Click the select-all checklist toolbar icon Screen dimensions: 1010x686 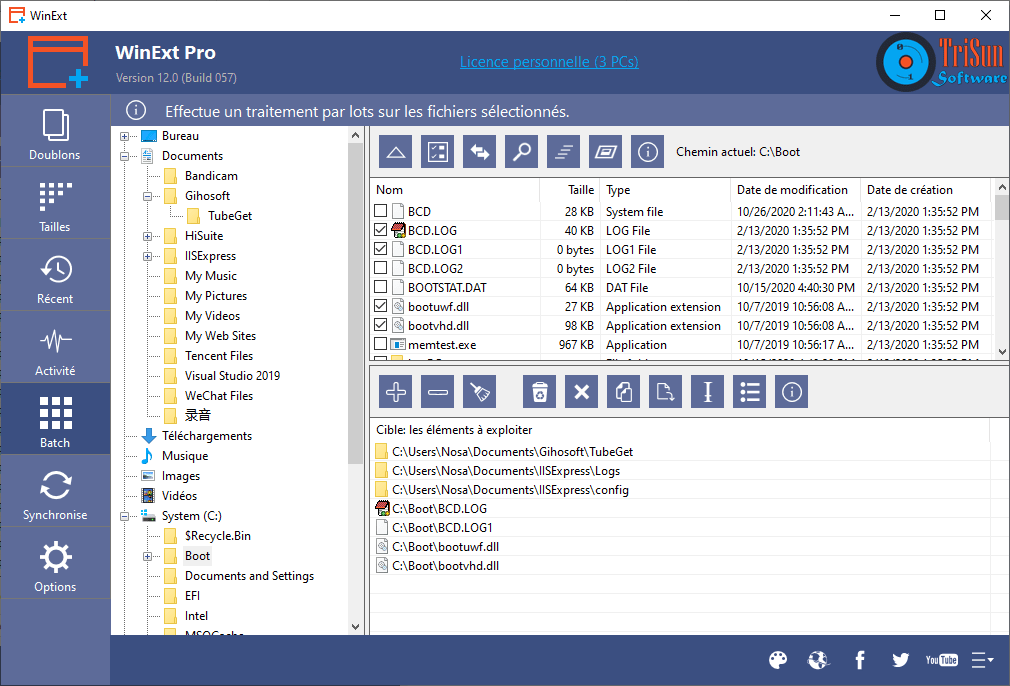[x=437, y=152]
